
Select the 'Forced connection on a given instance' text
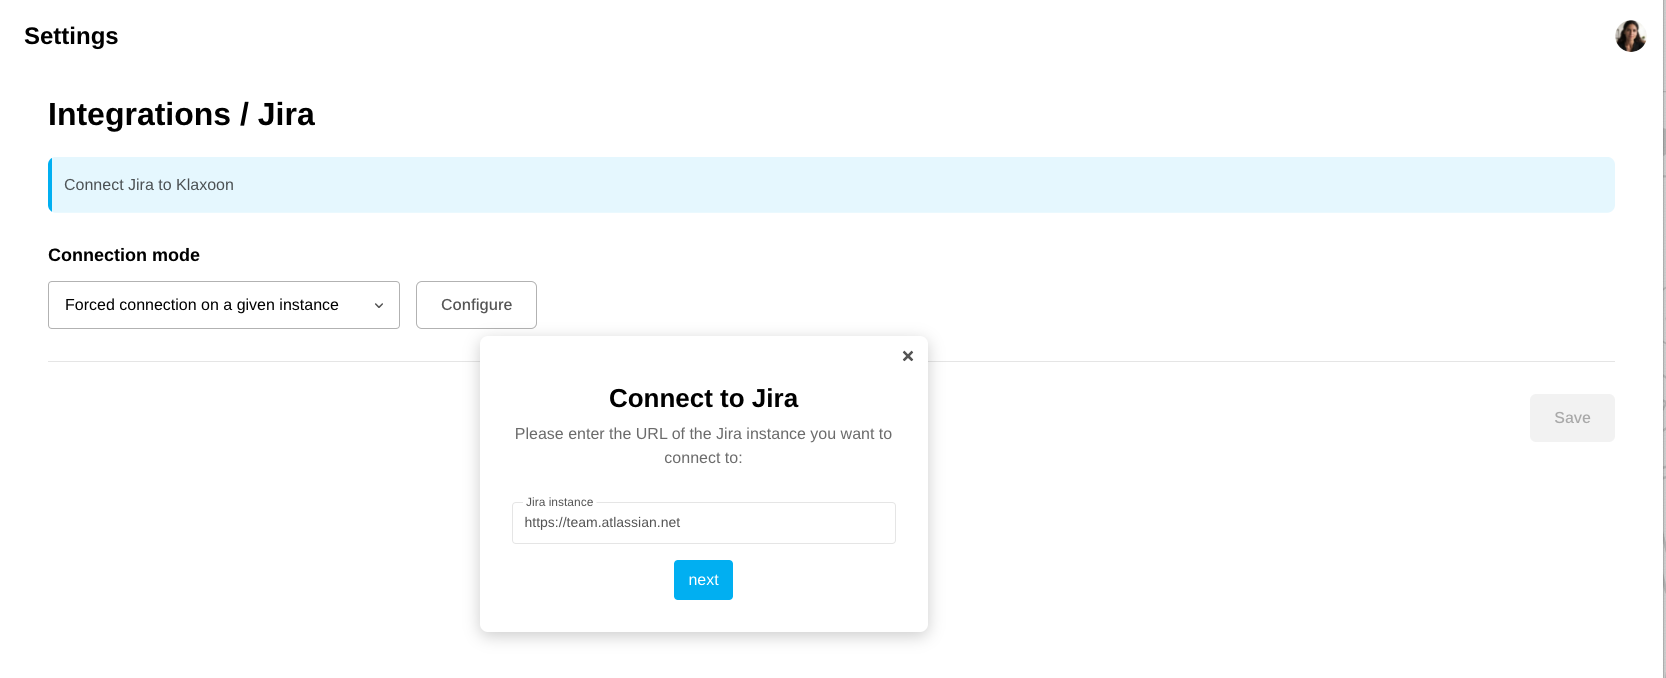point(202,305)
